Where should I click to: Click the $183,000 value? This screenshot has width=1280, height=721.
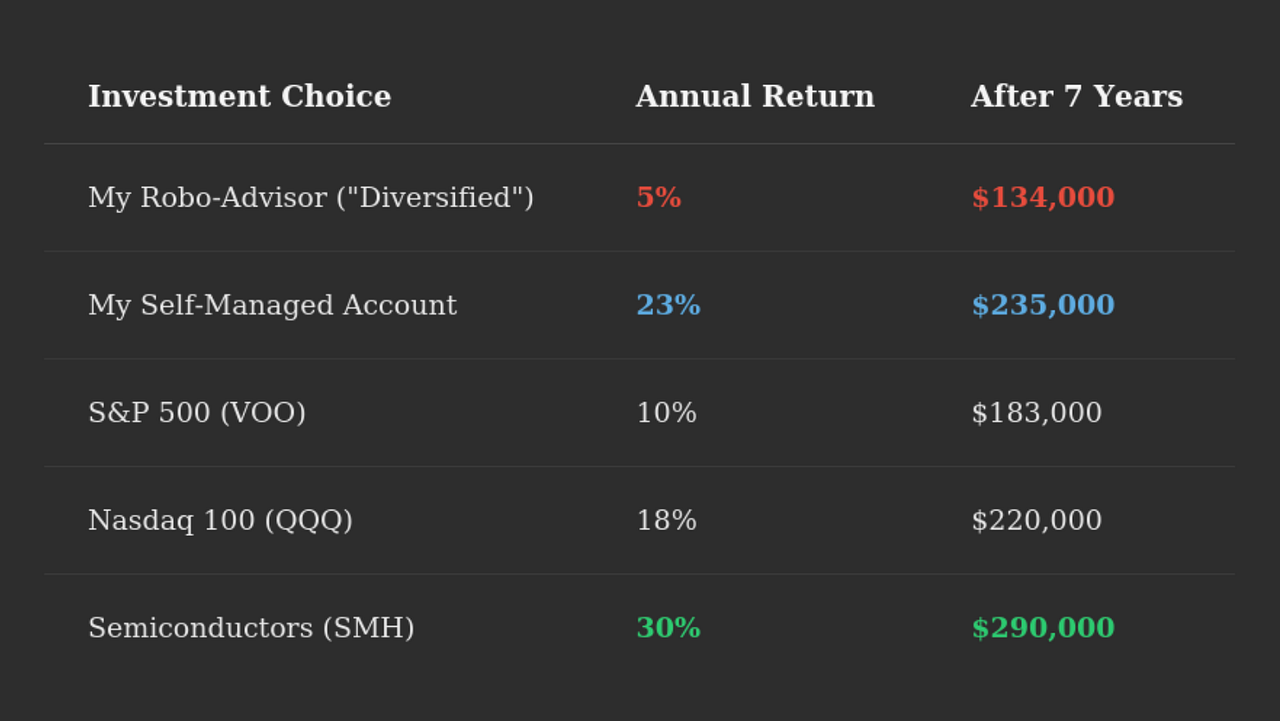coord(1037,413)
